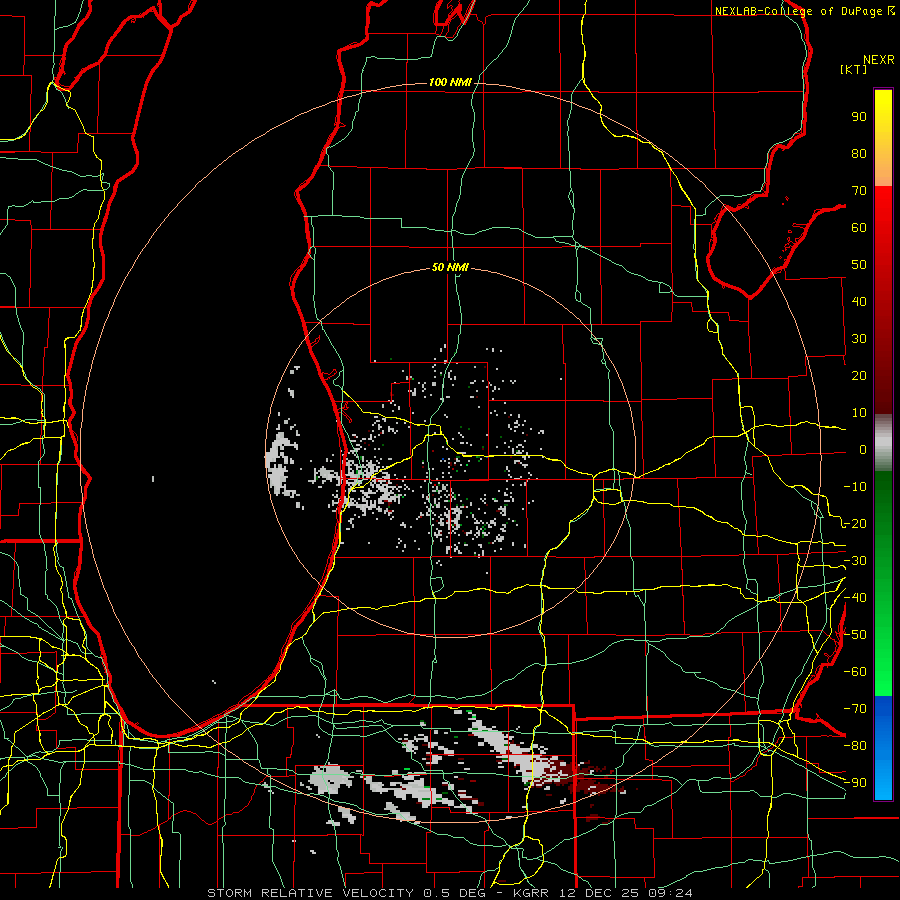Click the -60 value on the velocity scale
Screen dimensions: 900x900
coord(855,672)
